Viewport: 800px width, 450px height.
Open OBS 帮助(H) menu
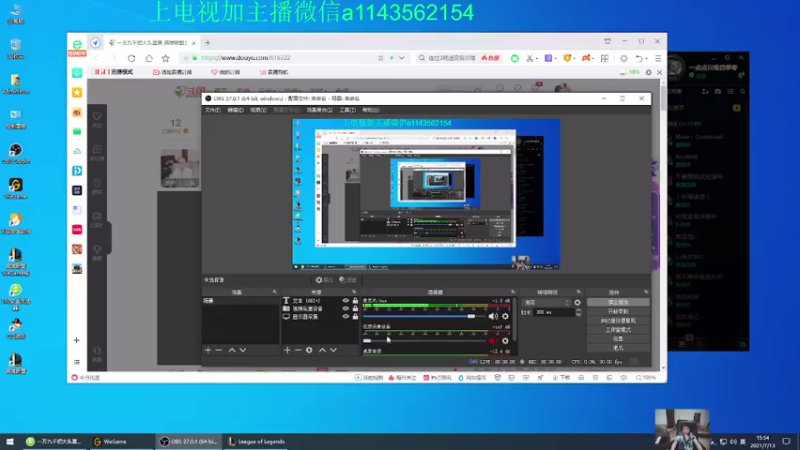(370, 110)
